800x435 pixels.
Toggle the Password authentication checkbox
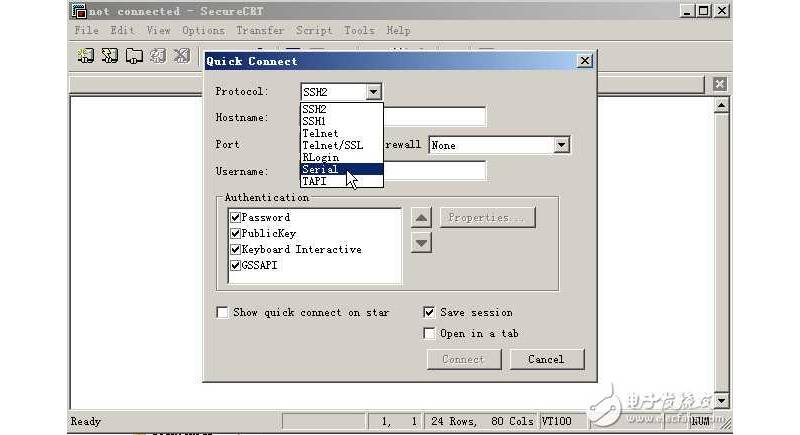[x=235, y=217]
